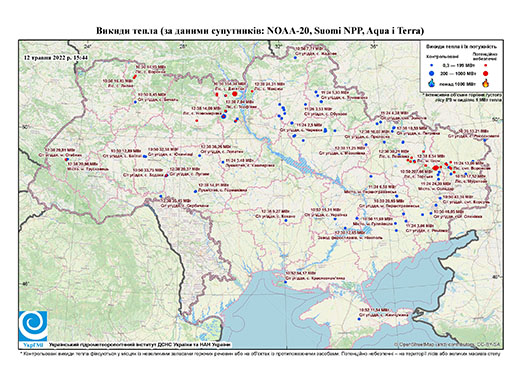Click the blue marker on the Crimea peninsula

click(359, 319)
